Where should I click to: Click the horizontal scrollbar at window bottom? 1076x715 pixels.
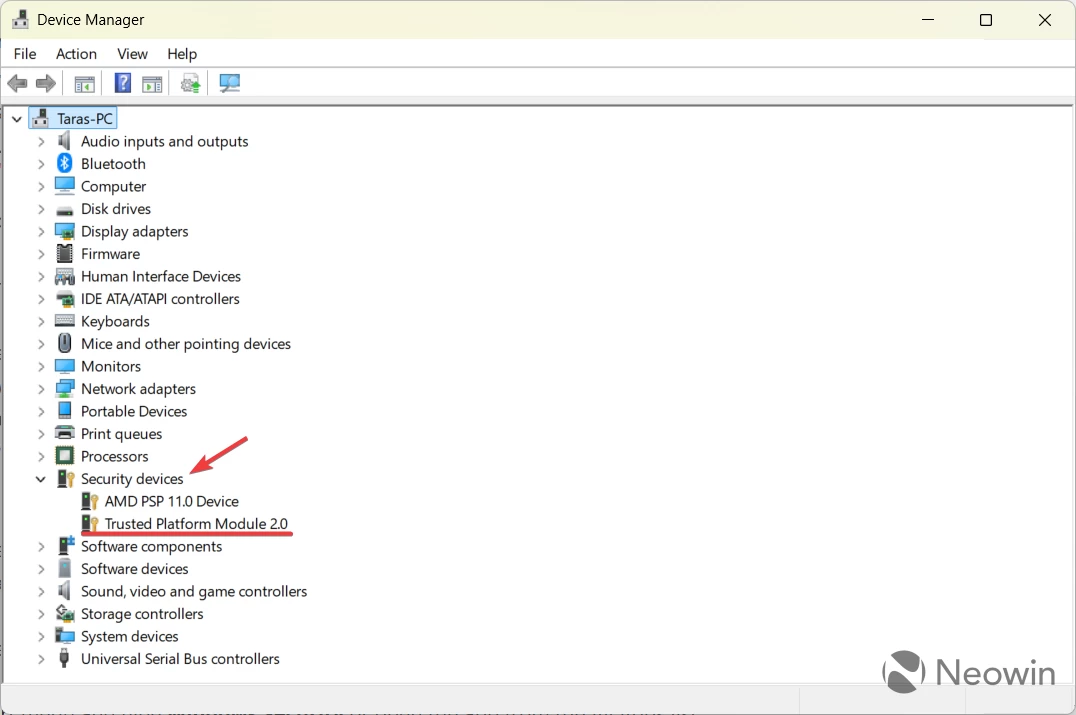pos(400,700)
